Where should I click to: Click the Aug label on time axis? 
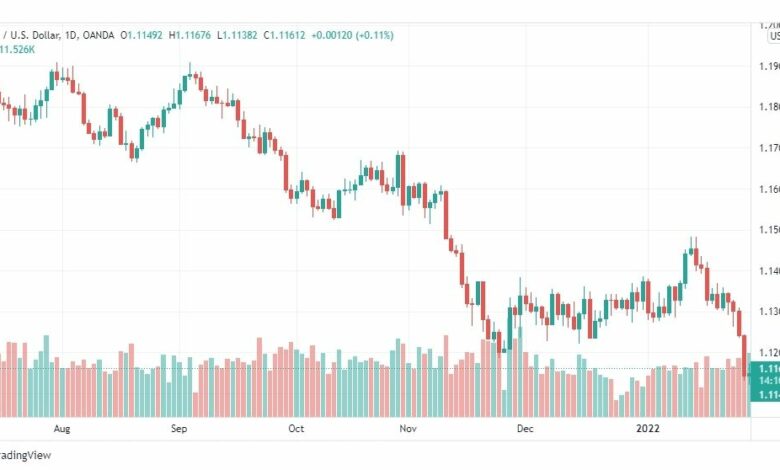click(x=62, y=429)
